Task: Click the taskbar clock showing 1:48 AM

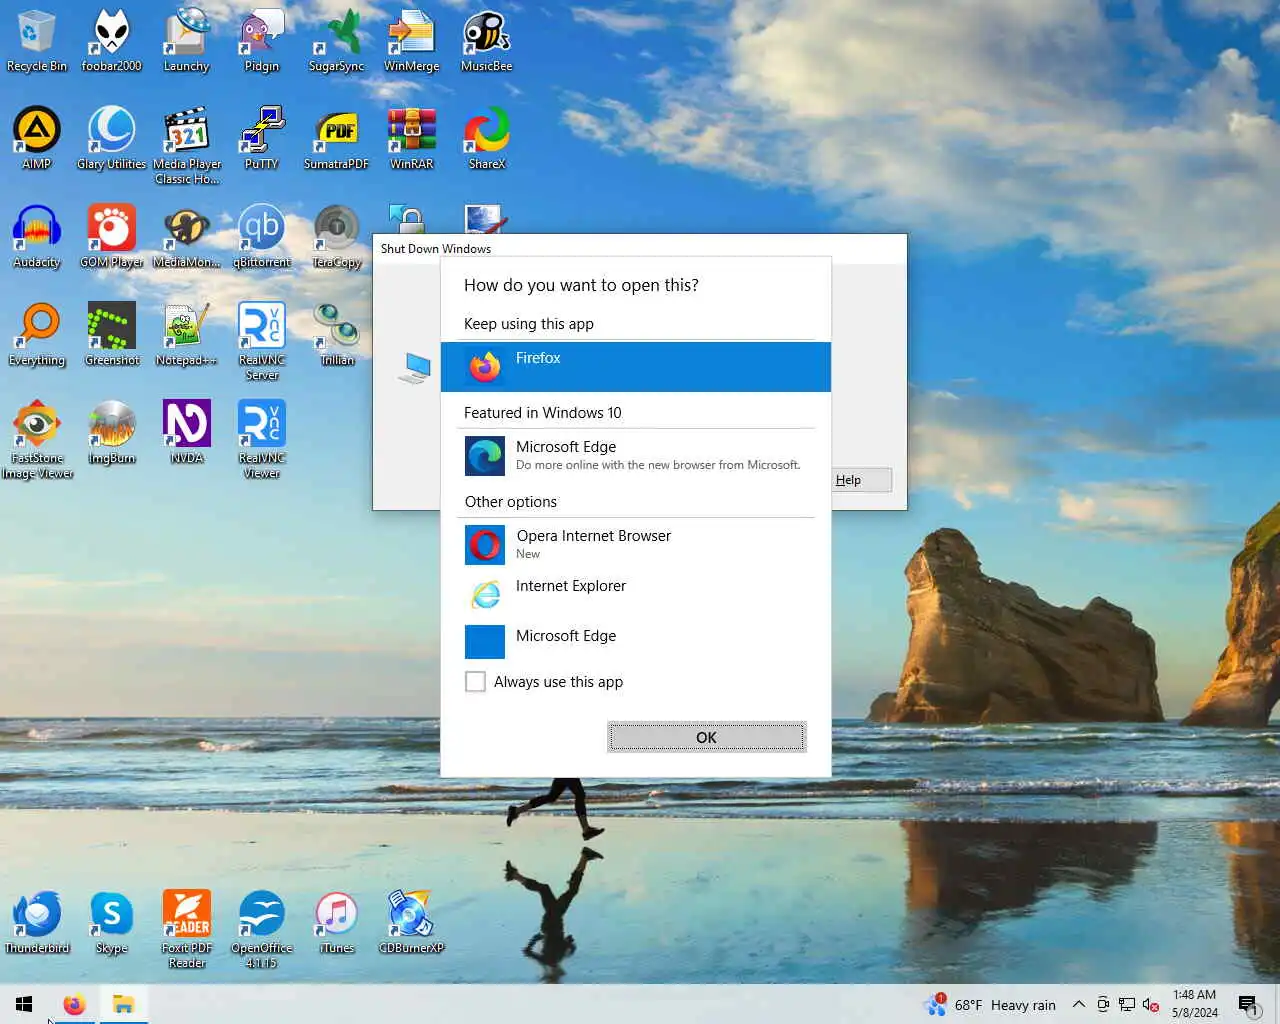Action: (x=1195, y=1004)
